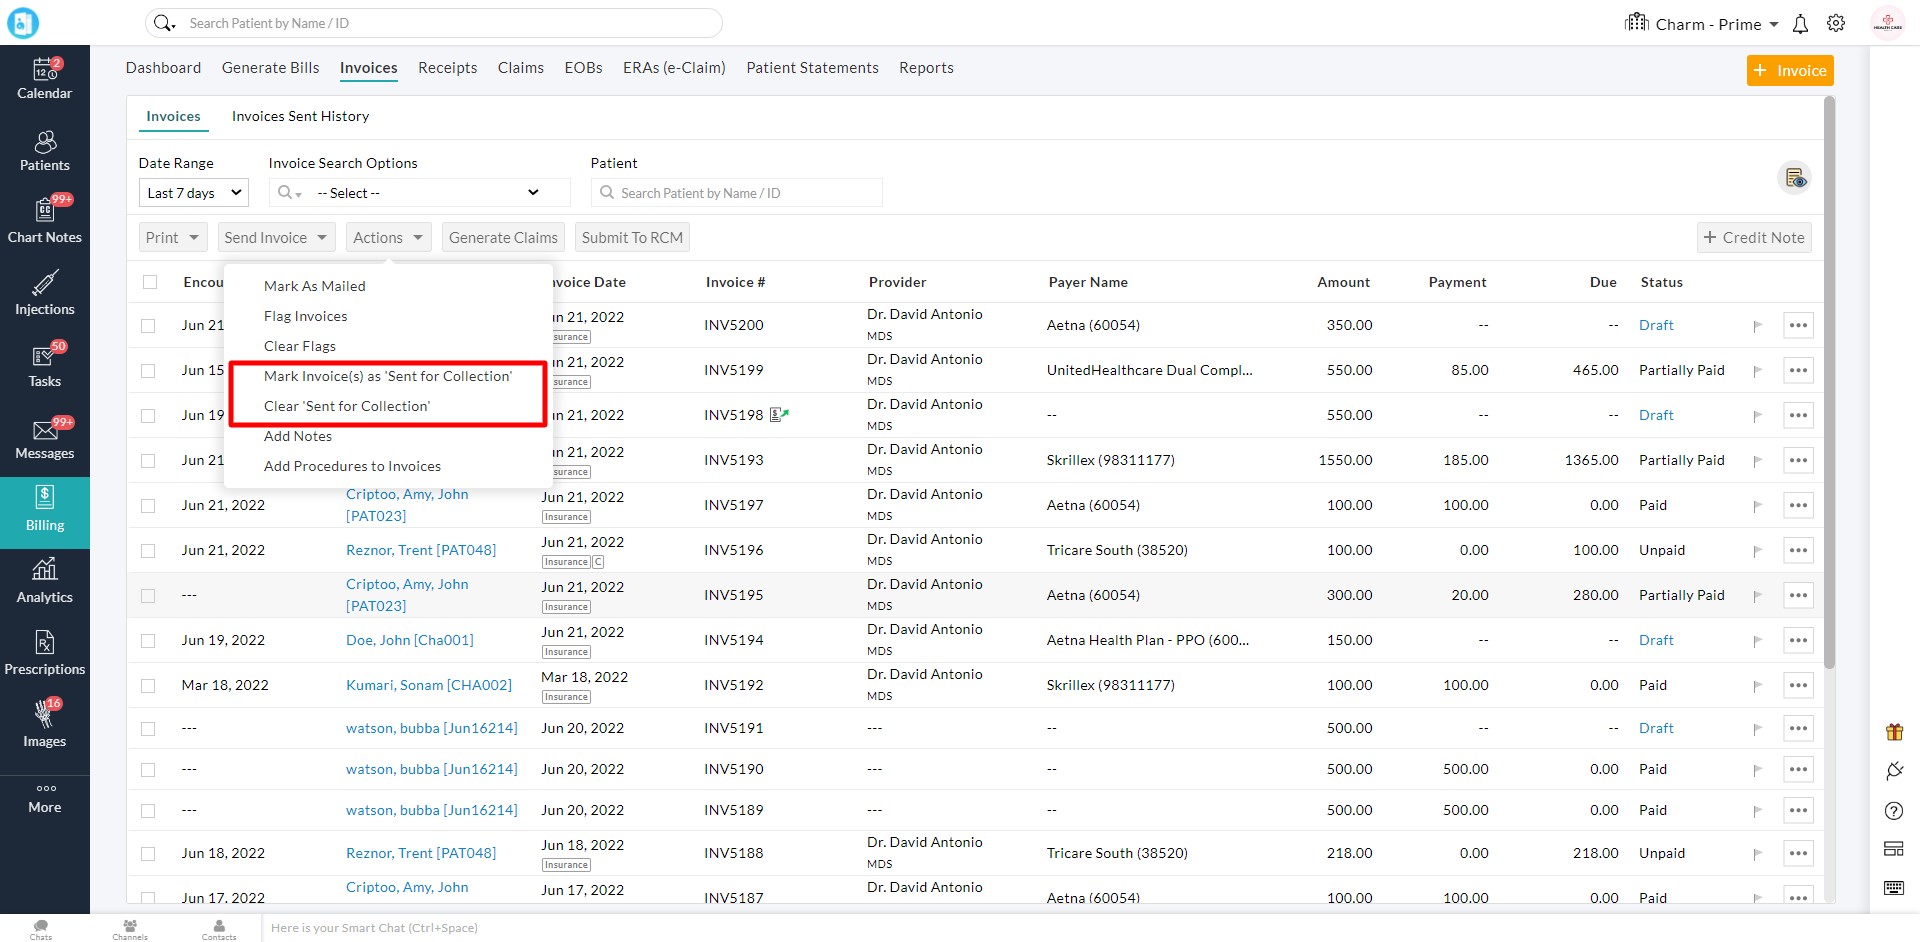Screen dimensions: 1920x942
Task: Switch to Invoices Sent History tab
Action: coord(300,117)
